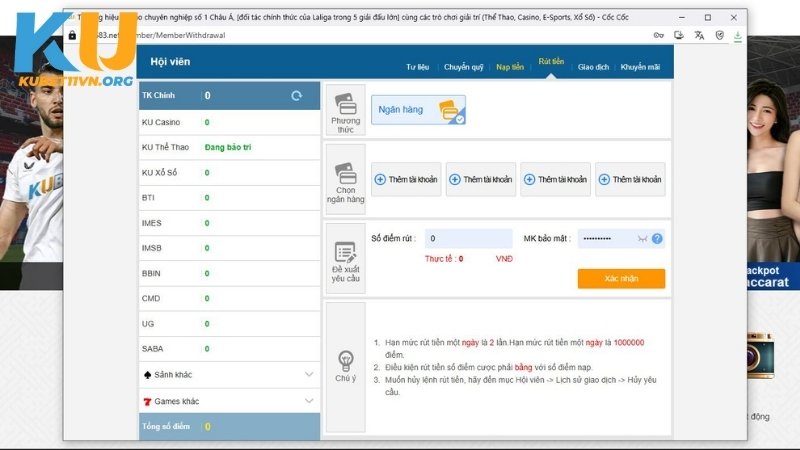Click the shield protection icon in address bar

pyautogui.click(x=719, y=35)
